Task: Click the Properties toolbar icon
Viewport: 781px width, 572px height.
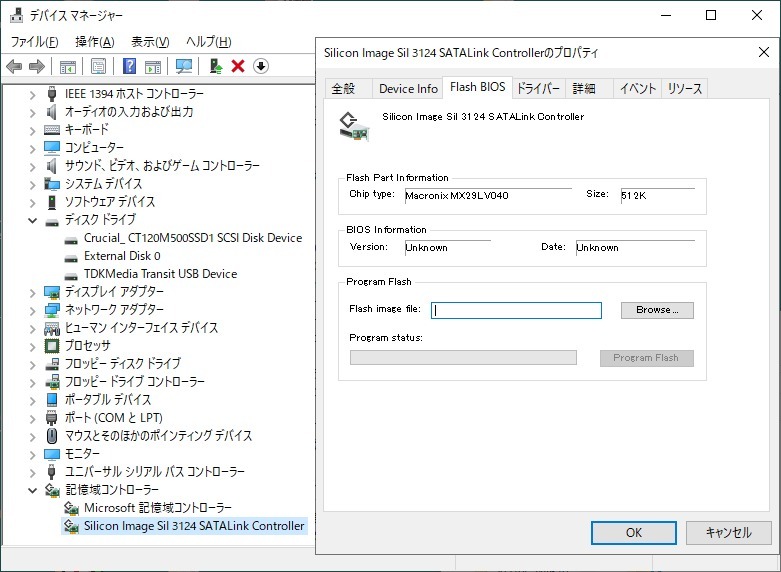Action: tap(99, 66)
